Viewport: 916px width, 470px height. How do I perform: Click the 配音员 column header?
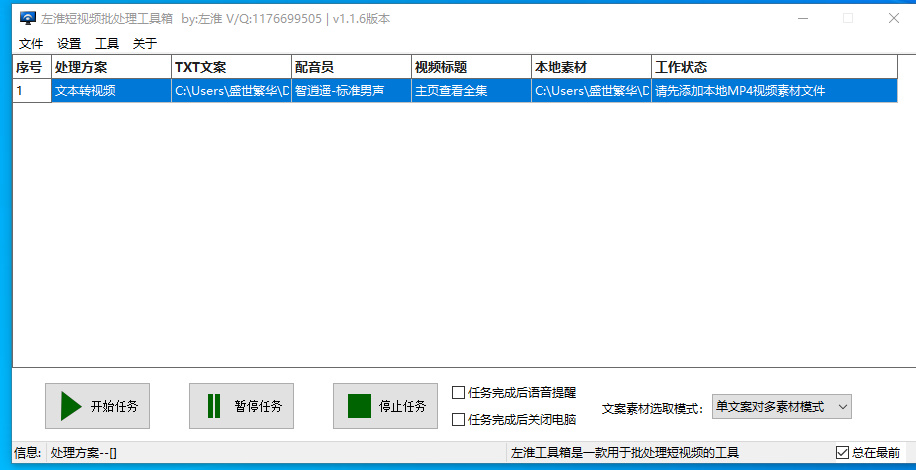(351, 67)
